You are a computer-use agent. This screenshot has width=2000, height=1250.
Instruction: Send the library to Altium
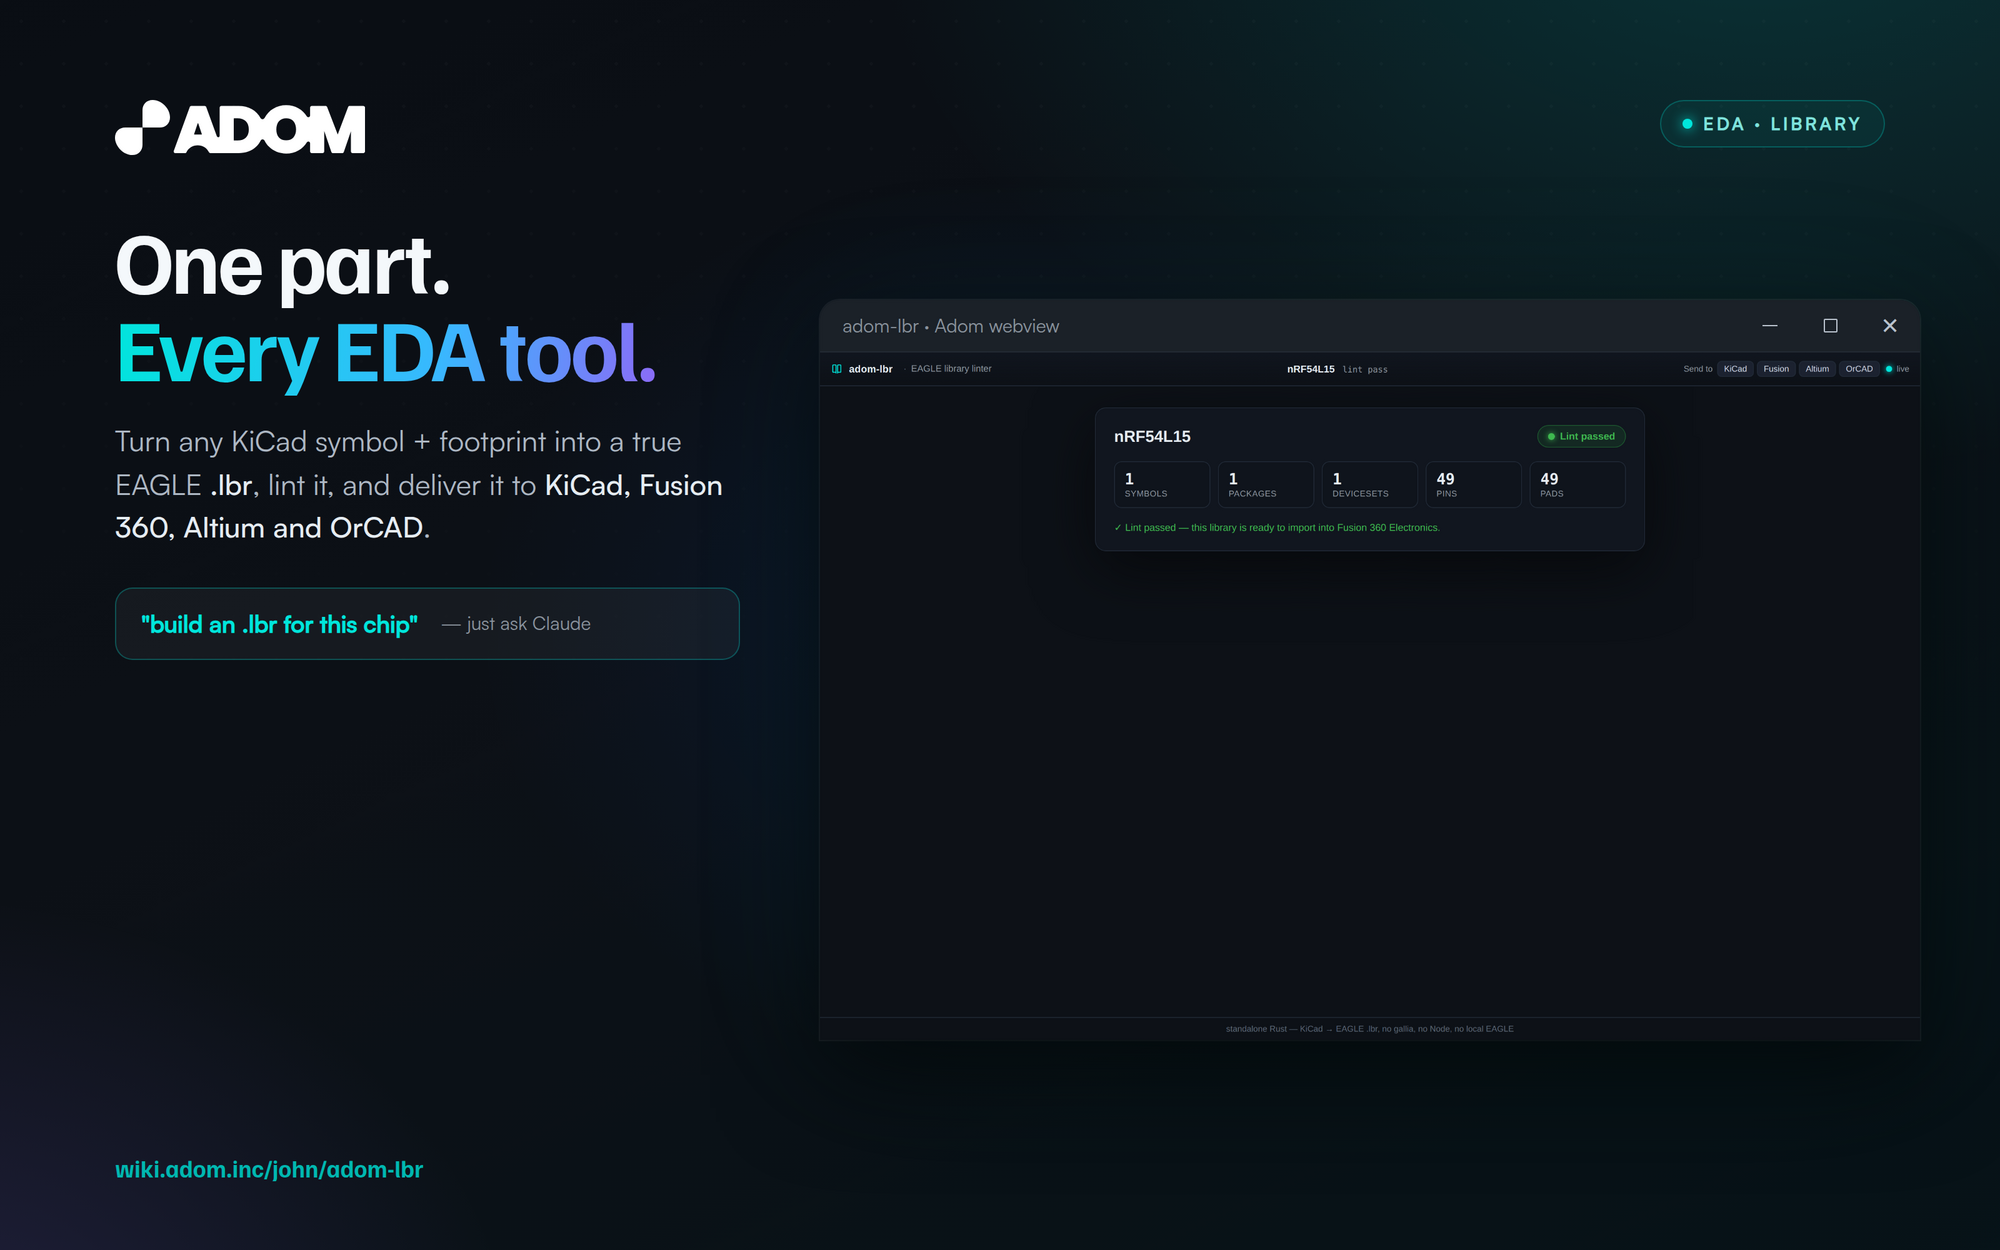pos(1817,369)
